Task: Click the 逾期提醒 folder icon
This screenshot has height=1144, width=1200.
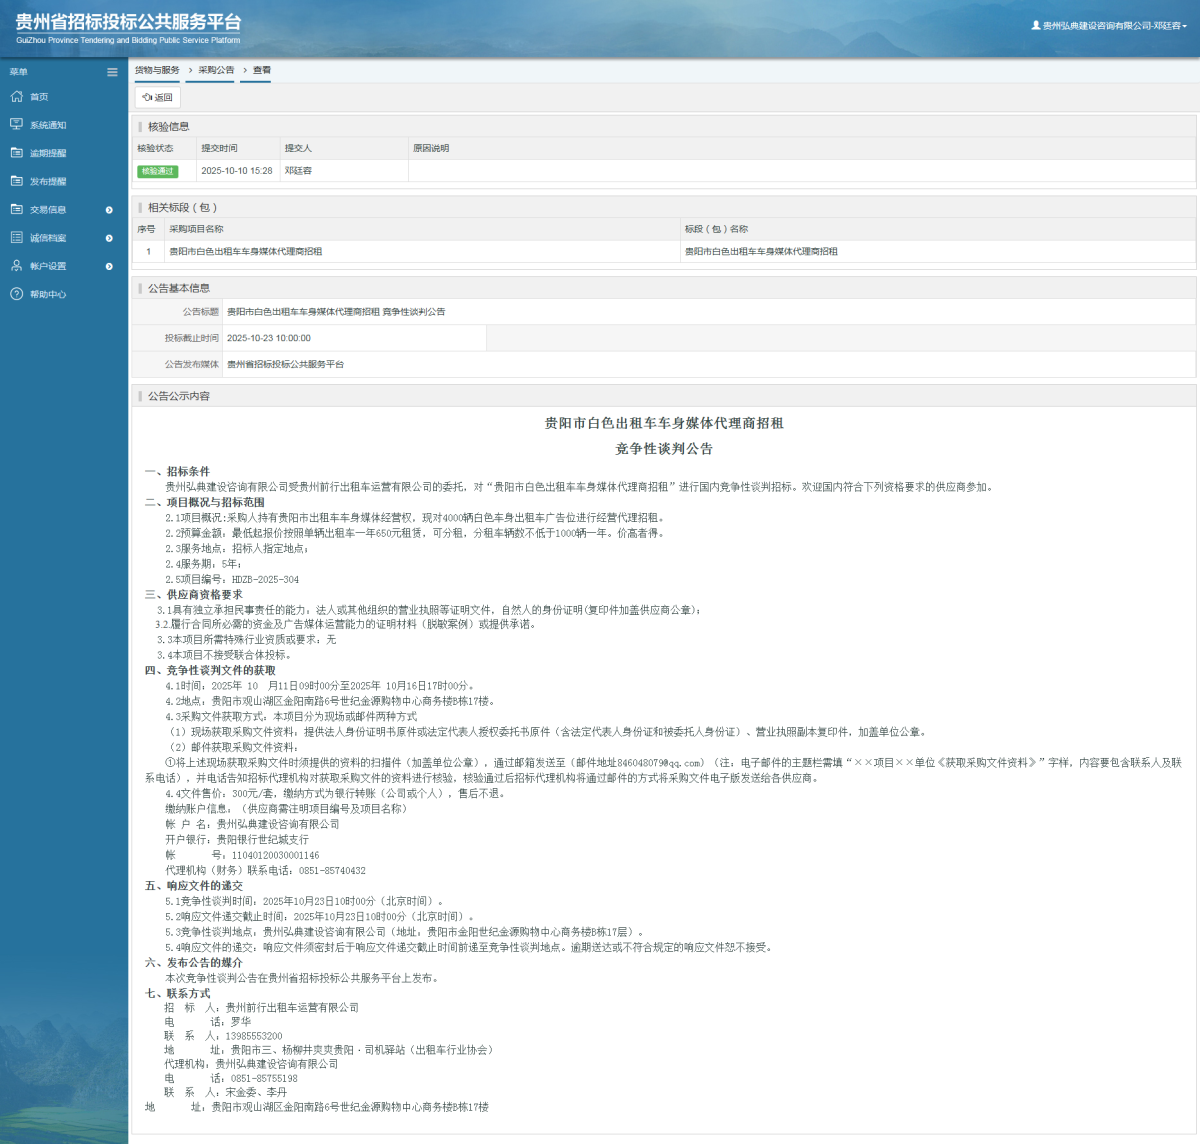Action: pos(16,153)
